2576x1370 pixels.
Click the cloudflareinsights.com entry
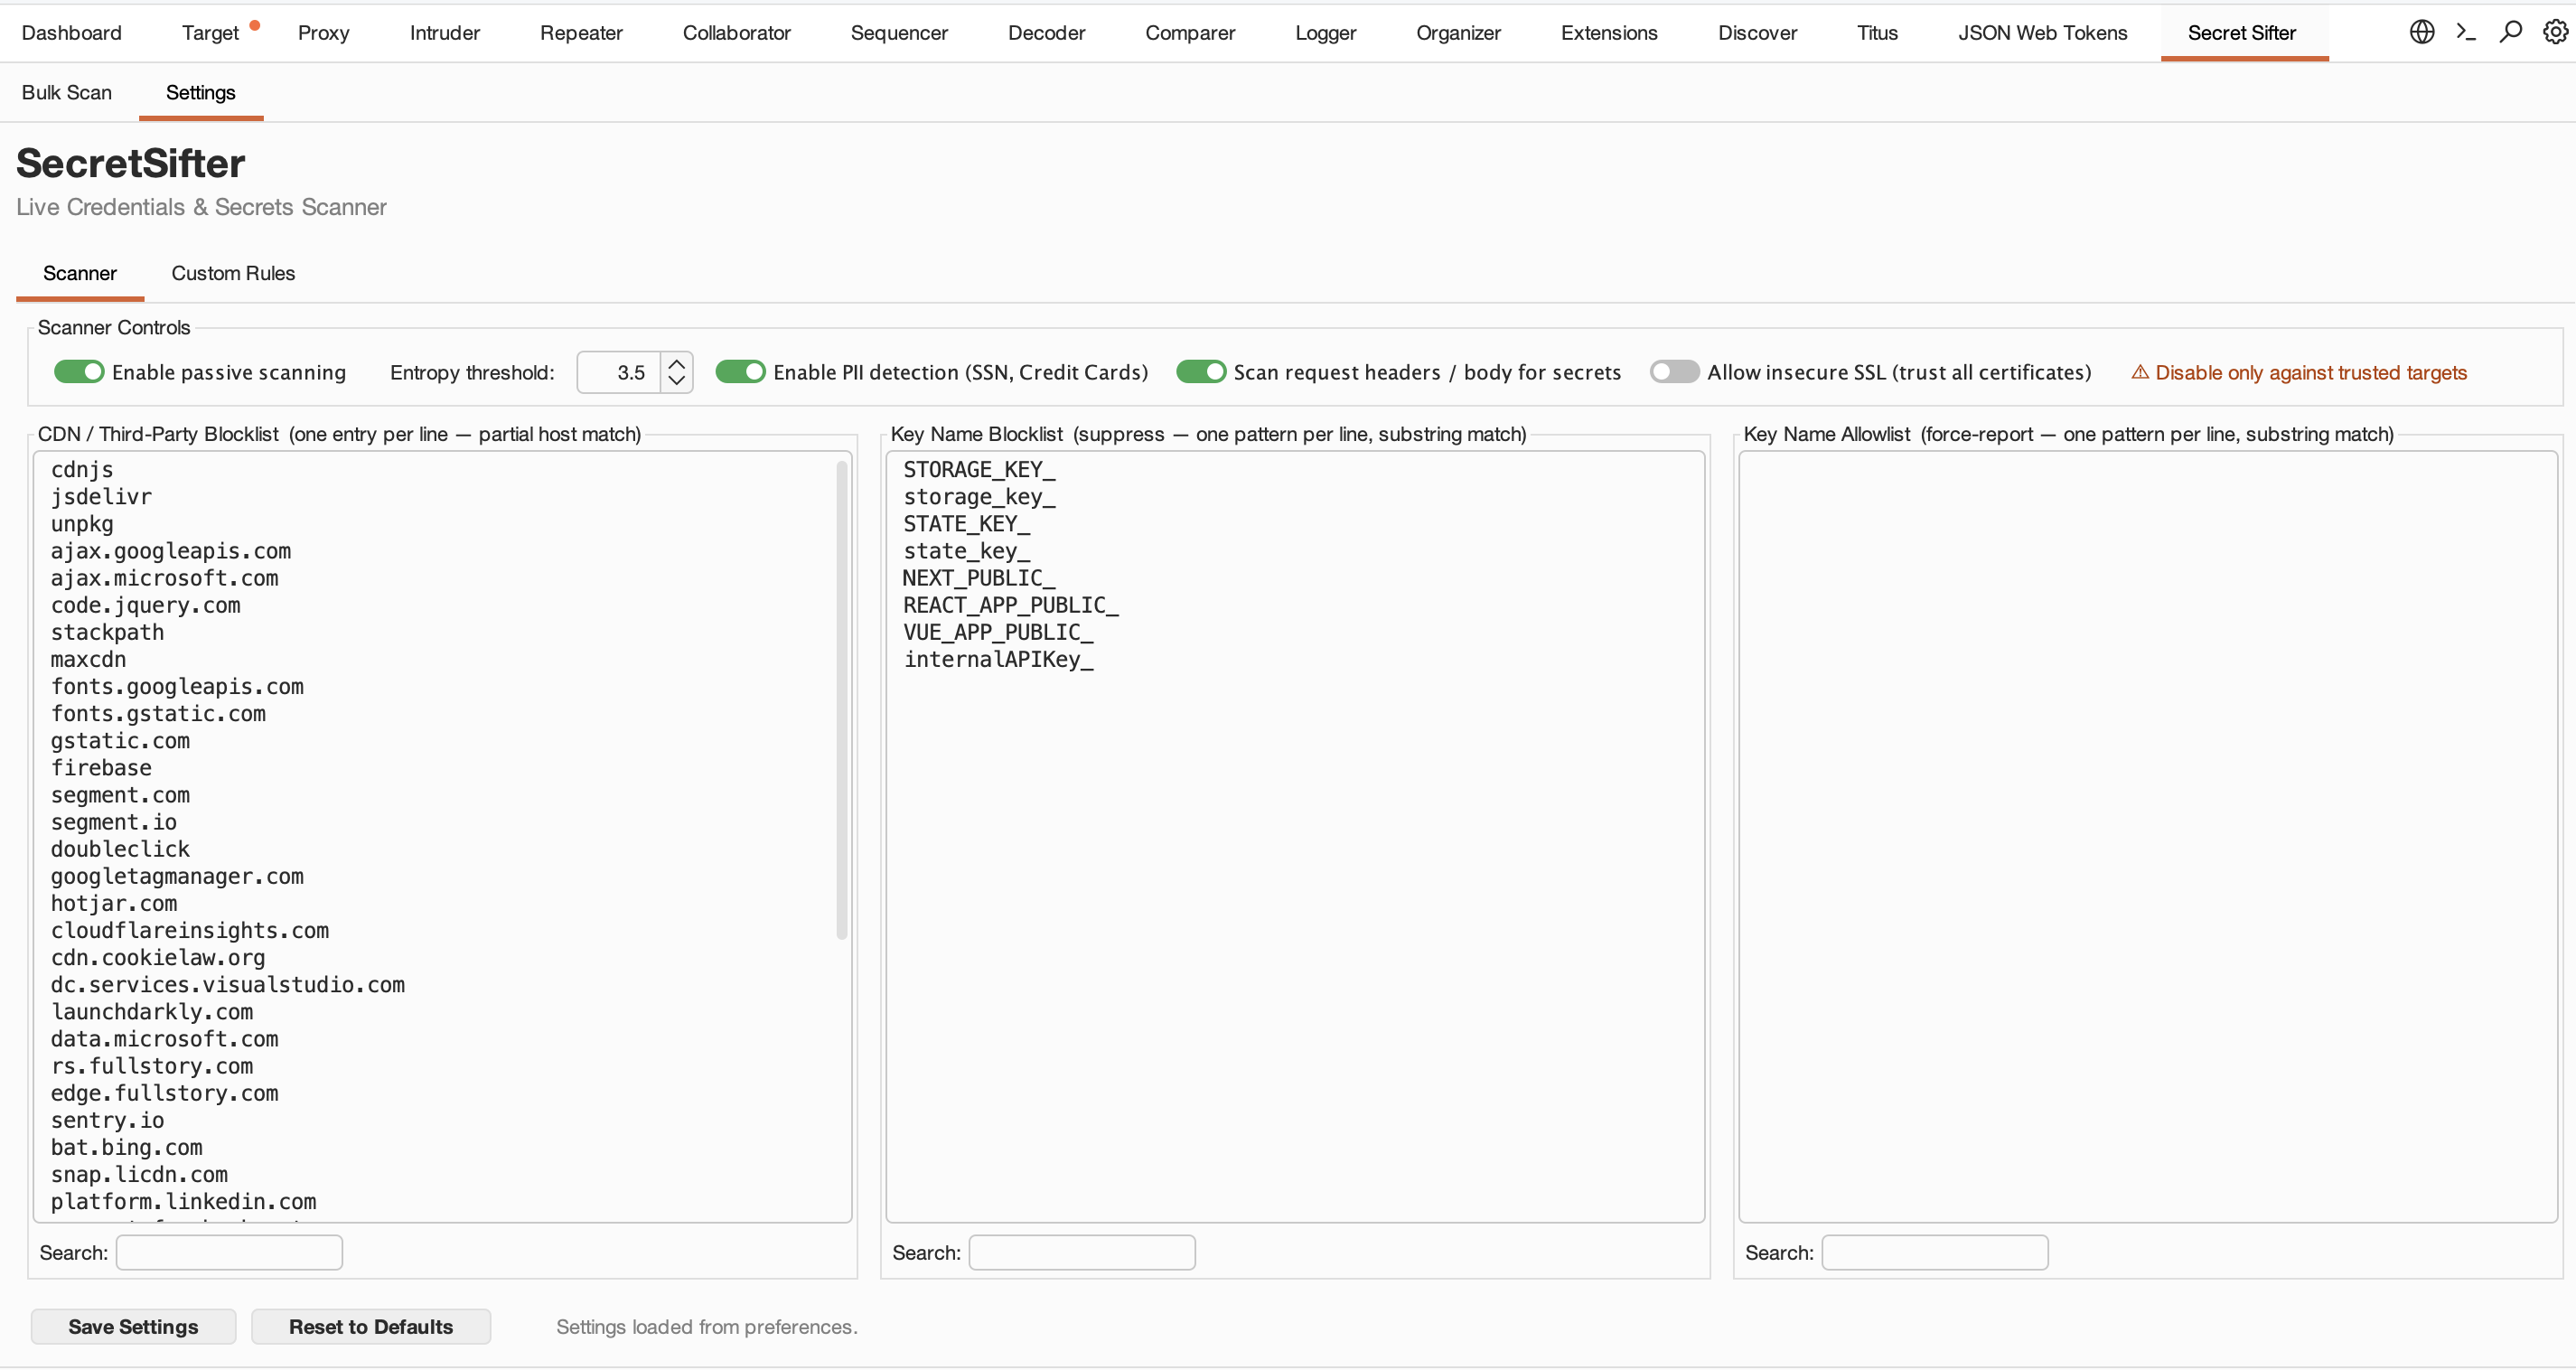tap(190, 929)
